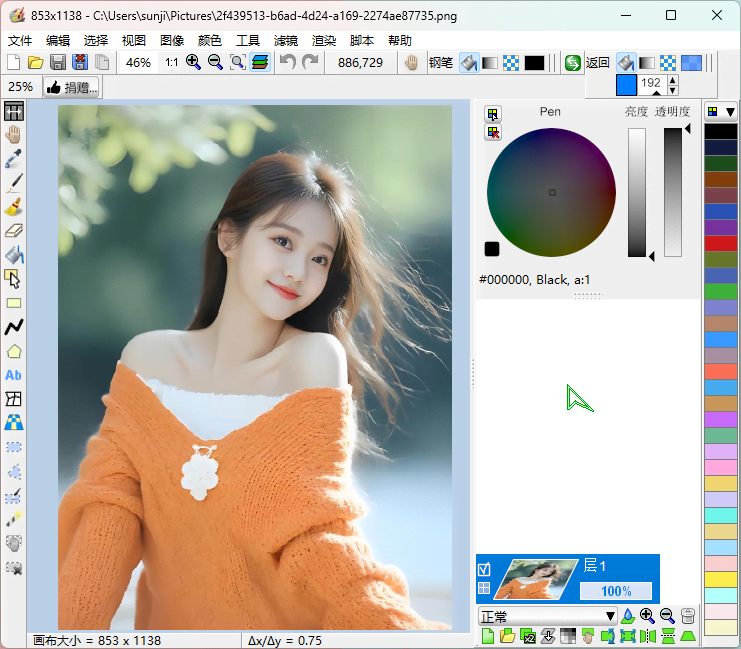Toggle back color gradient mode

click(647, 63)
